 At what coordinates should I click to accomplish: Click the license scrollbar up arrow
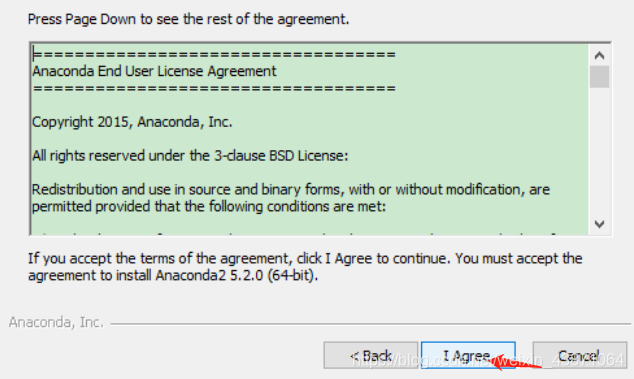(x=599, y=55)
